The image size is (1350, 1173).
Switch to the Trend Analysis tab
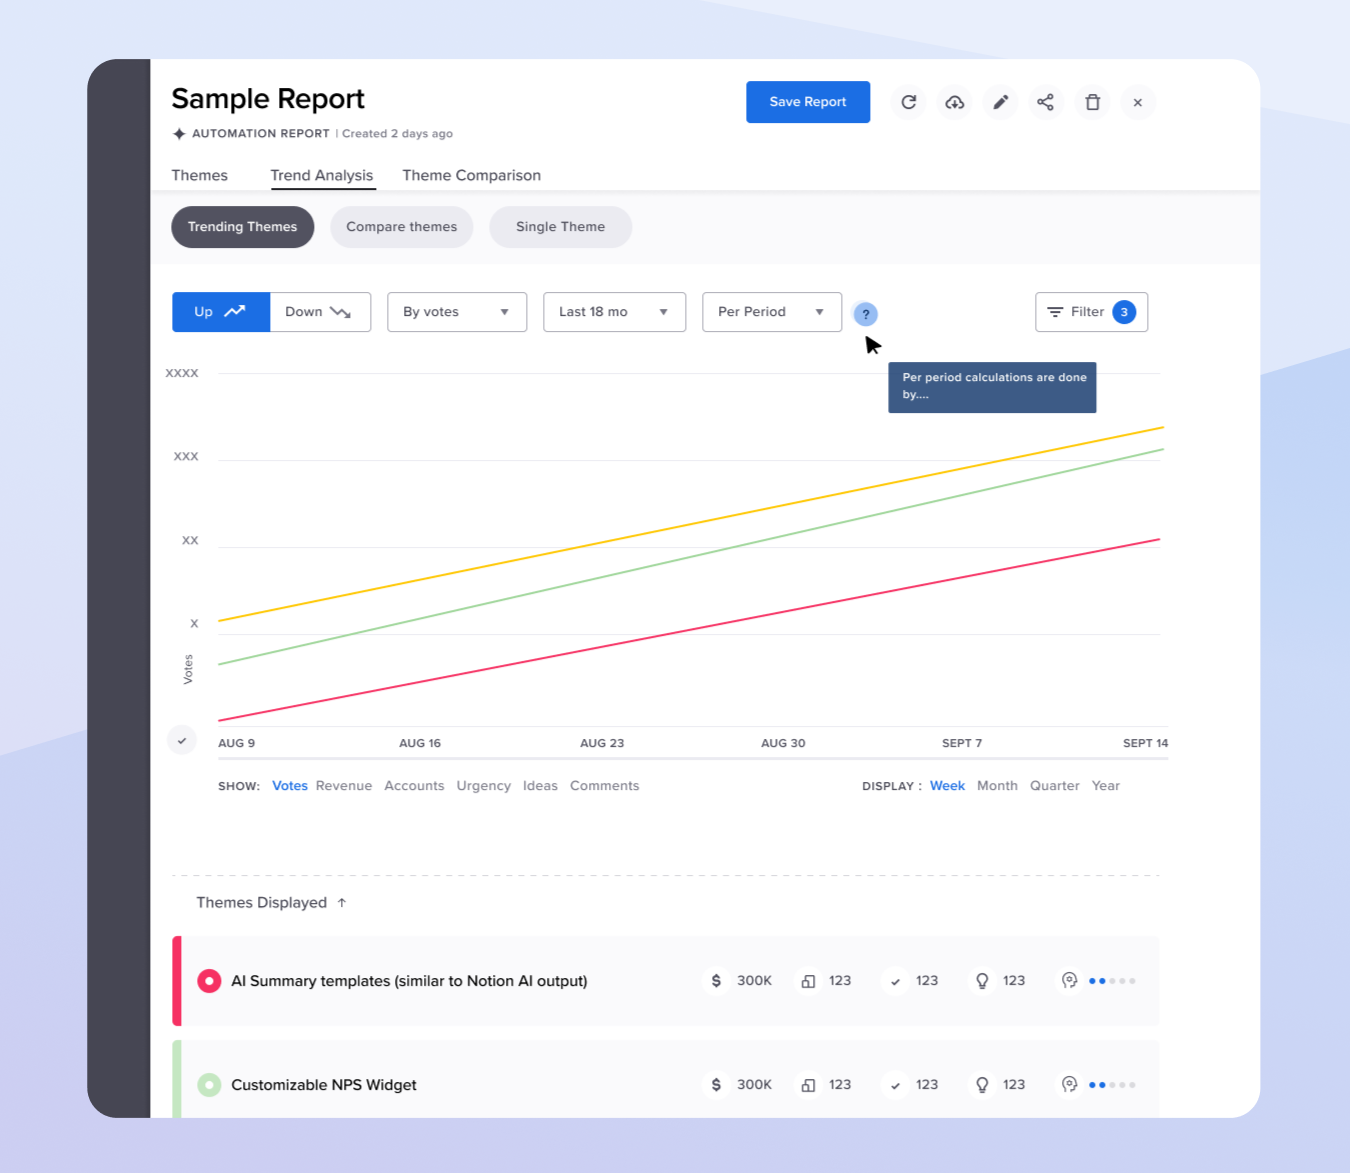click(x=321, y=175)
